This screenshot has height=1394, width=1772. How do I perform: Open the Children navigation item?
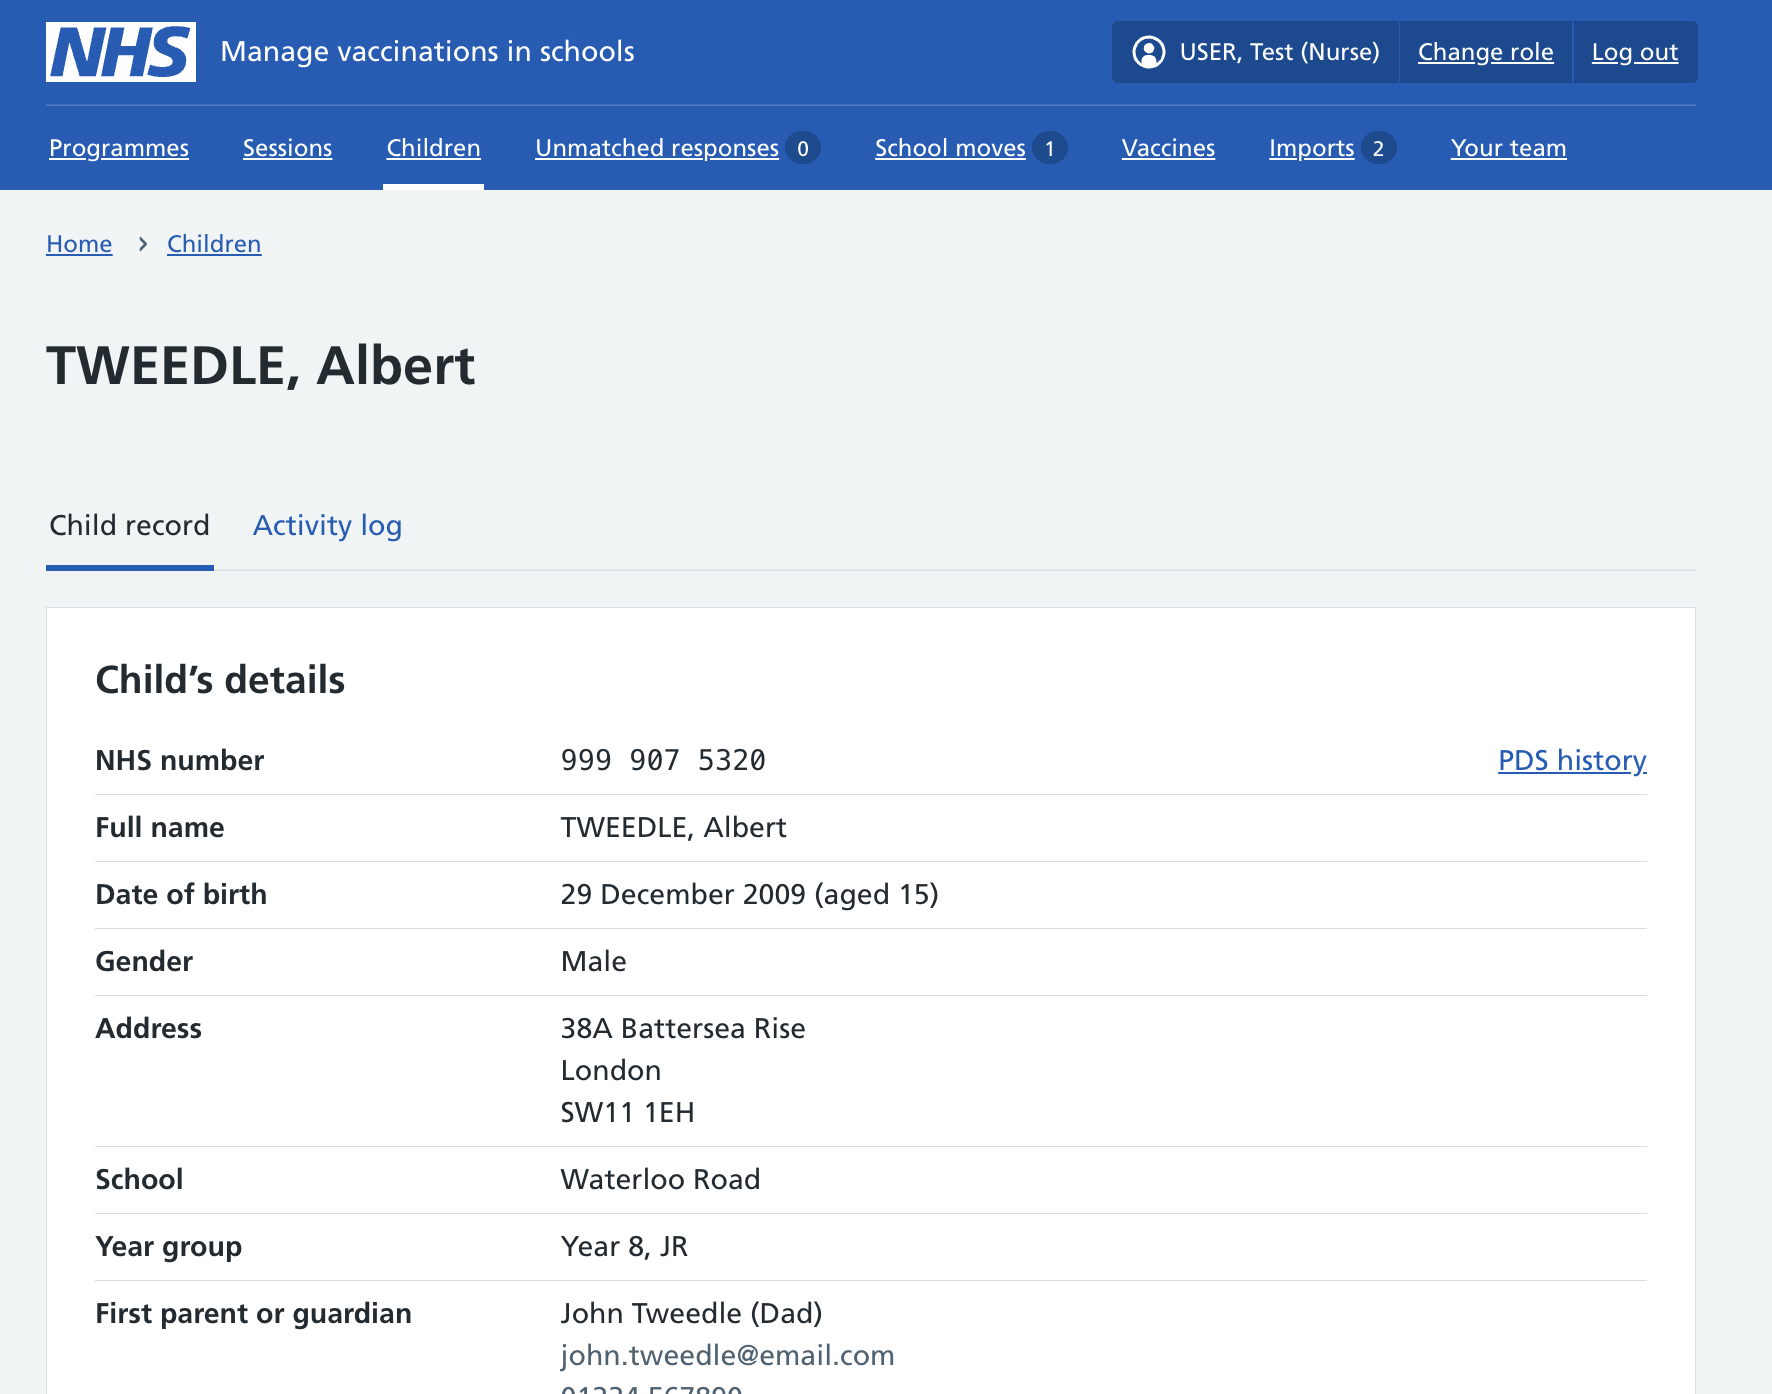433,148
